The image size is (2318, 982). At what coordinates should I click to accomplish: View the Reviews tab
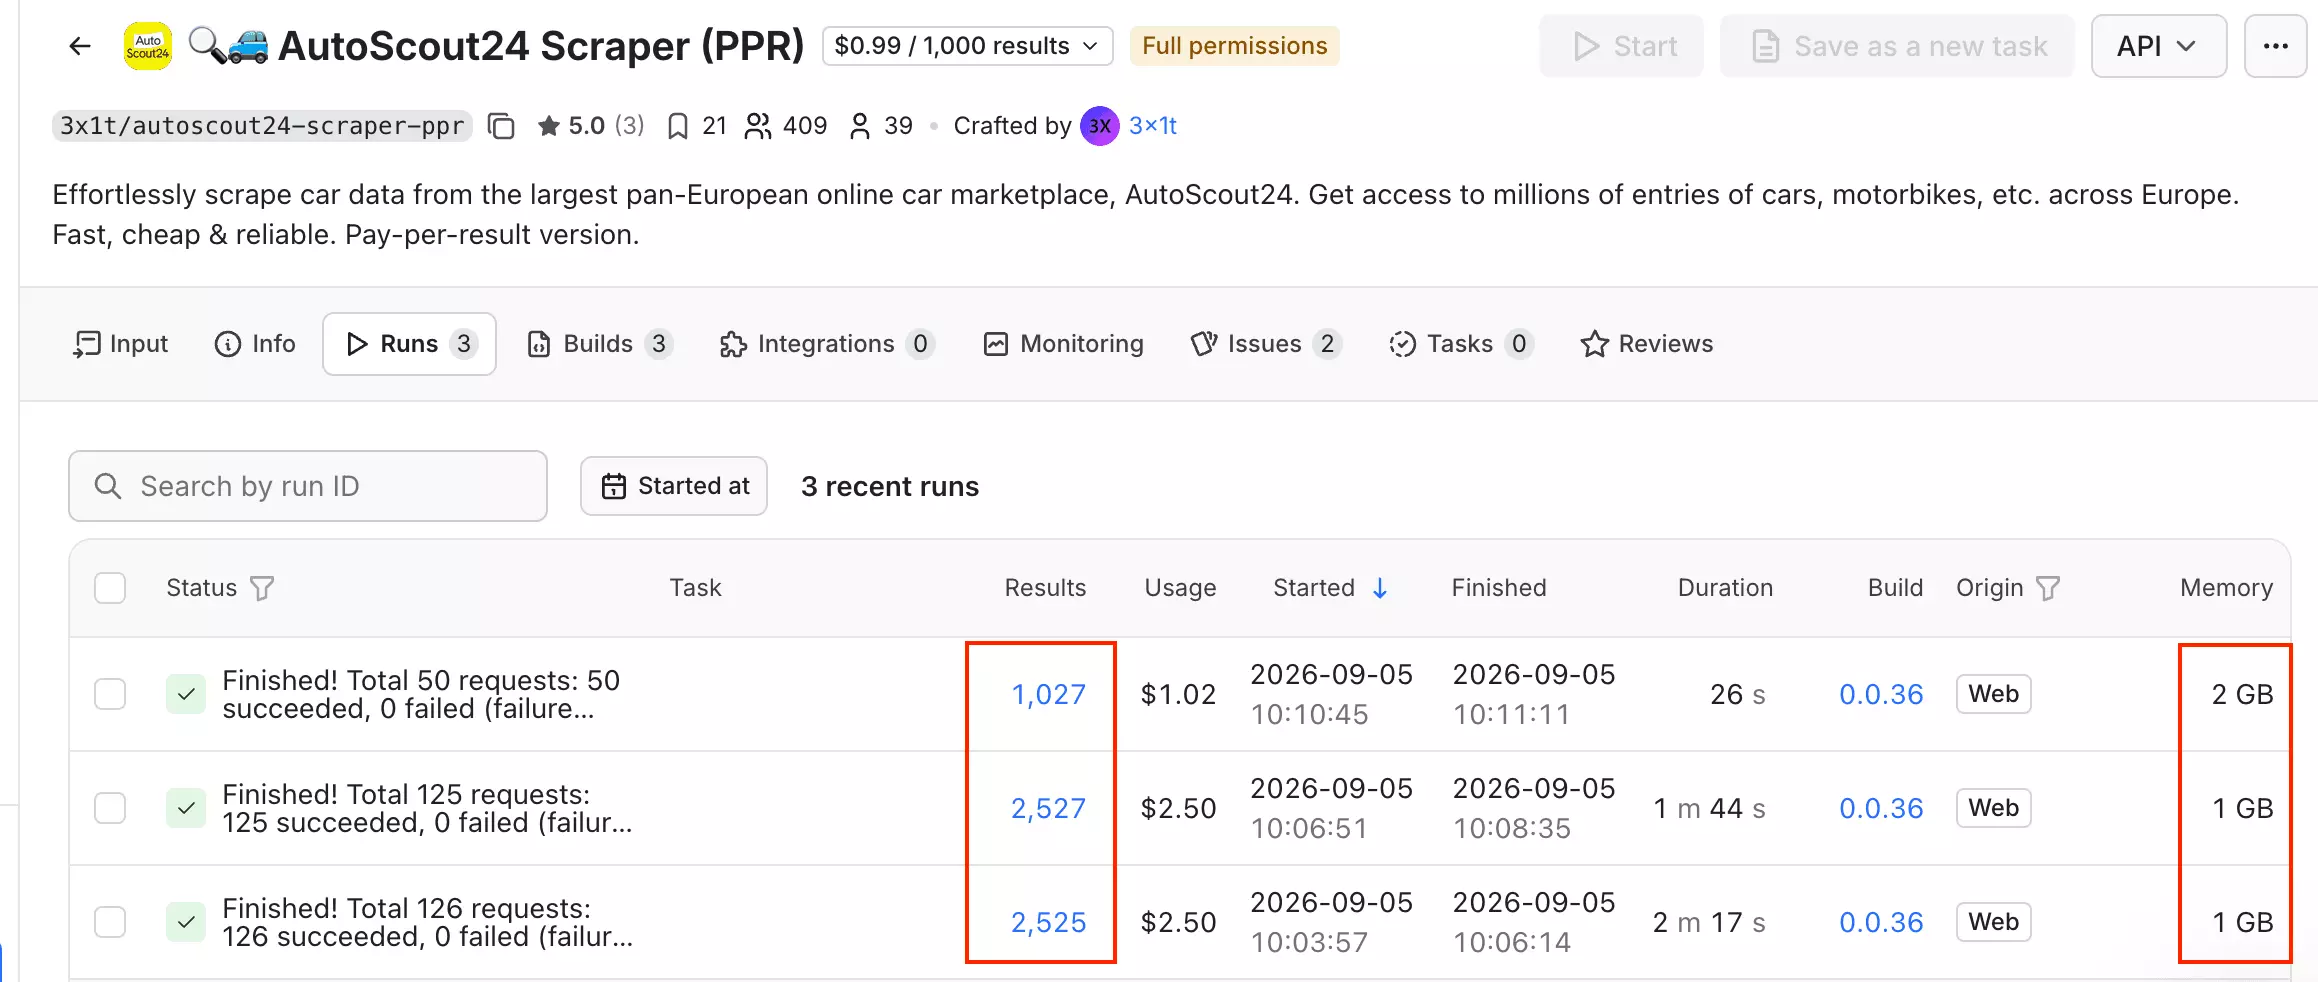[x=1647, y=344]
